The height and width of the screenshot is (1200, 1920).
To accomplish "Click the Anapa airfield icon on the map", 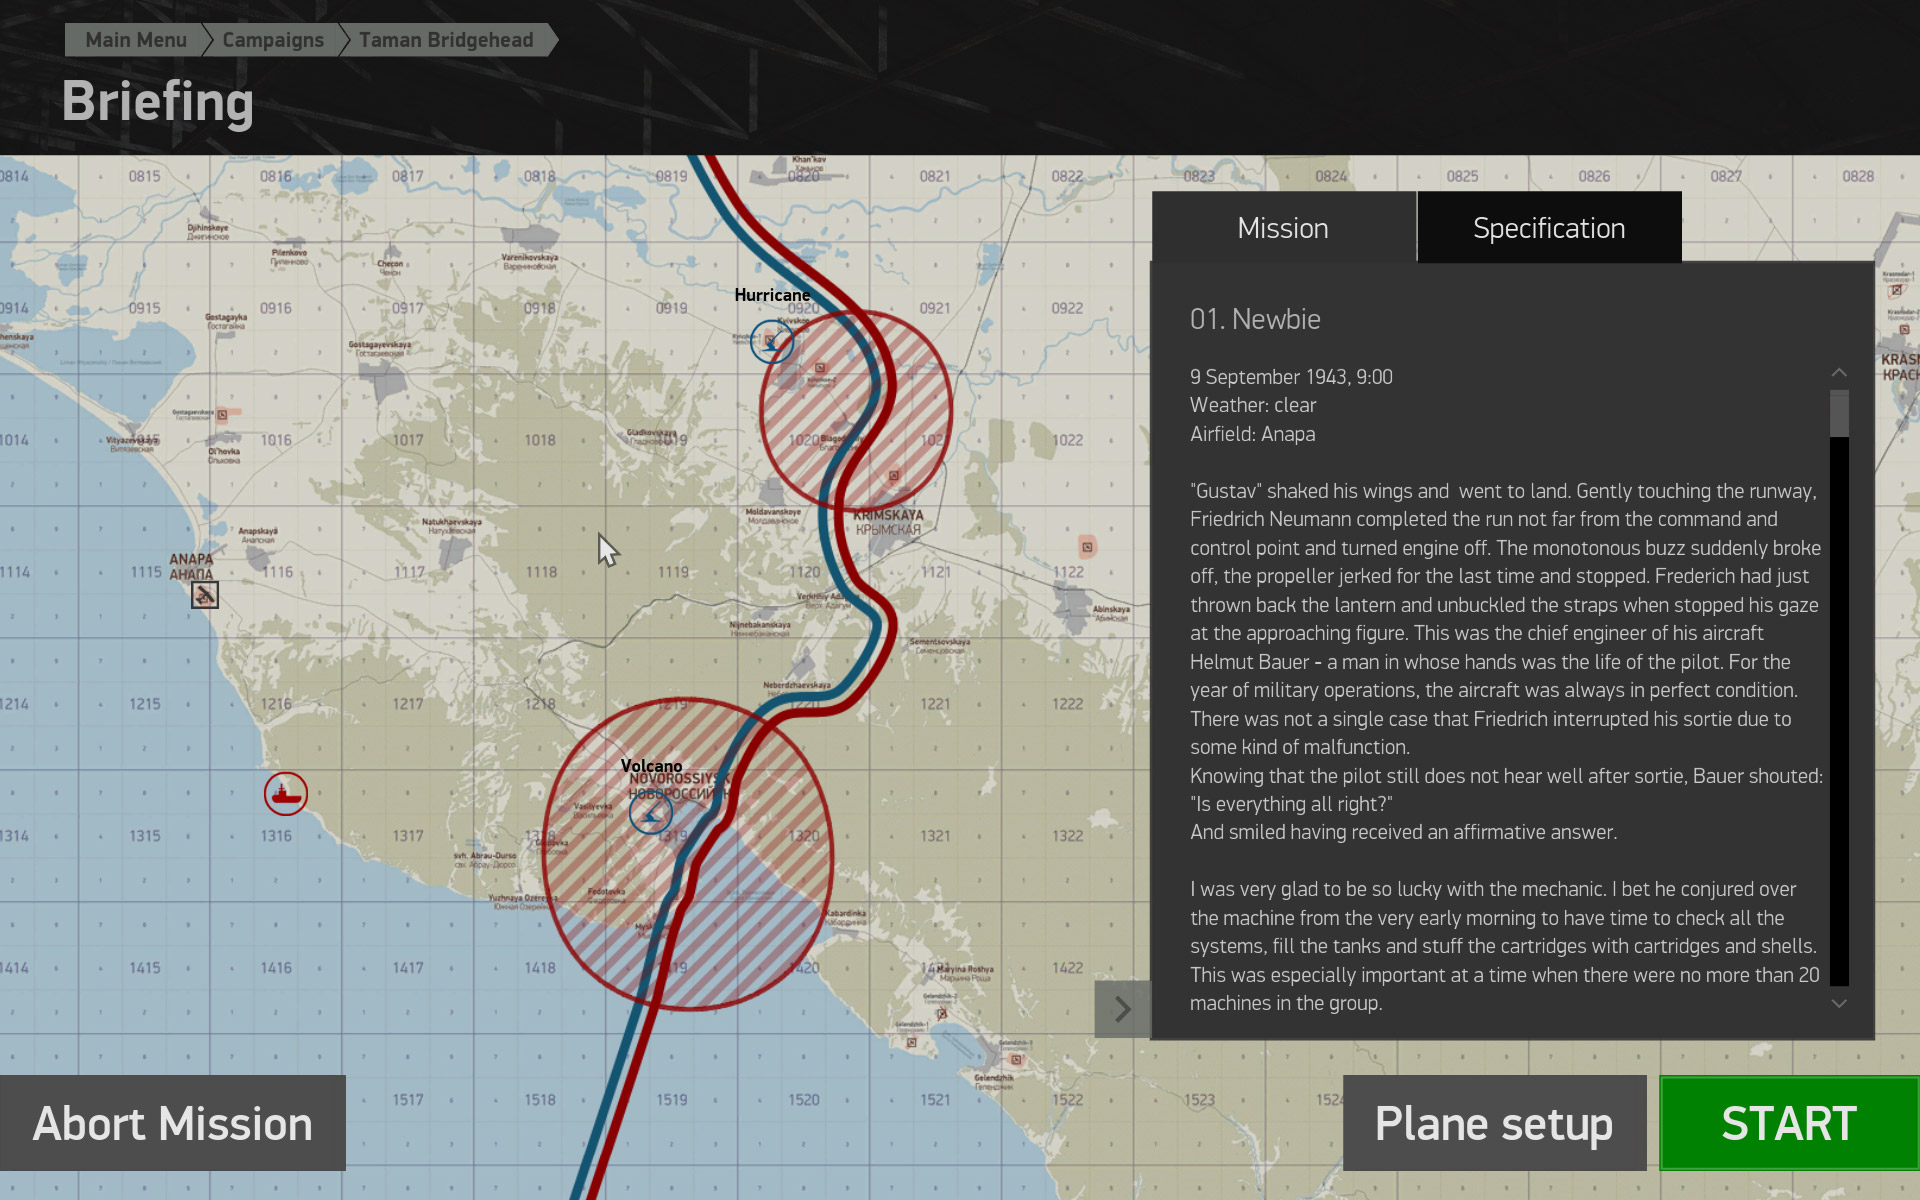I will point(205,595).
